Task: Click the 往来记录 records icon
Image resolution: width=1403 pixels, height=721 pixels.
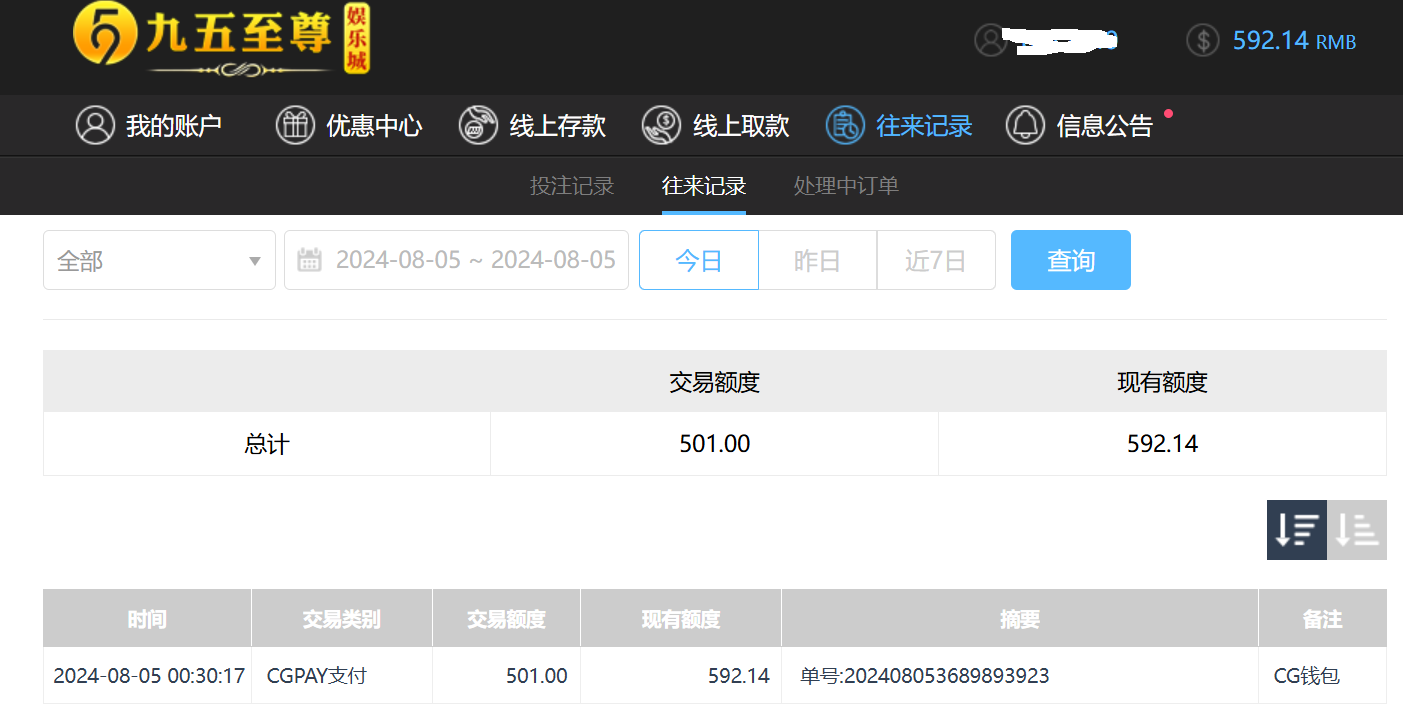Action: [844, 126]
